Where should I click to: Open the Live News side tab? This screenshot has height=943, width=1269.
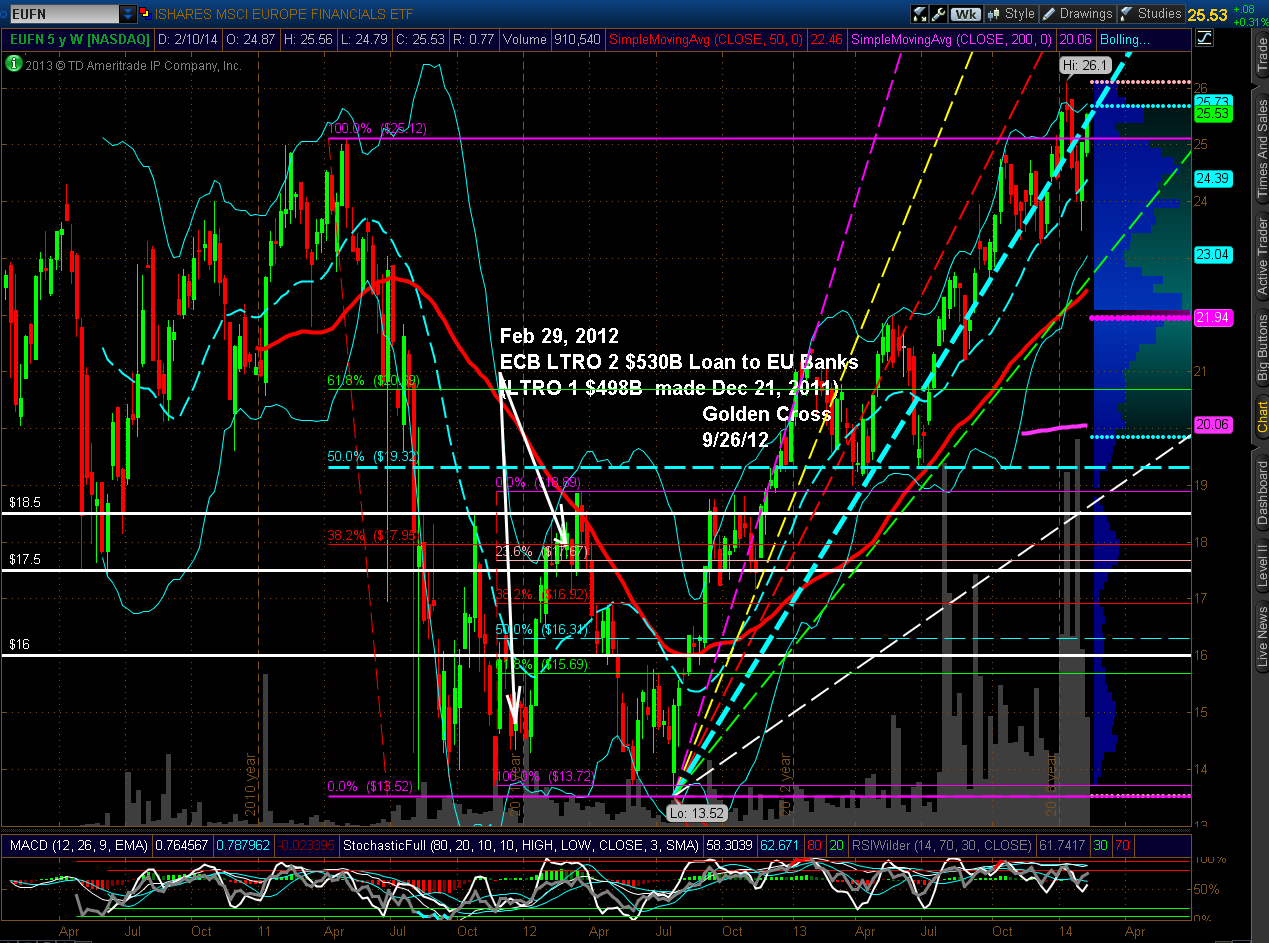(1260, 638)
